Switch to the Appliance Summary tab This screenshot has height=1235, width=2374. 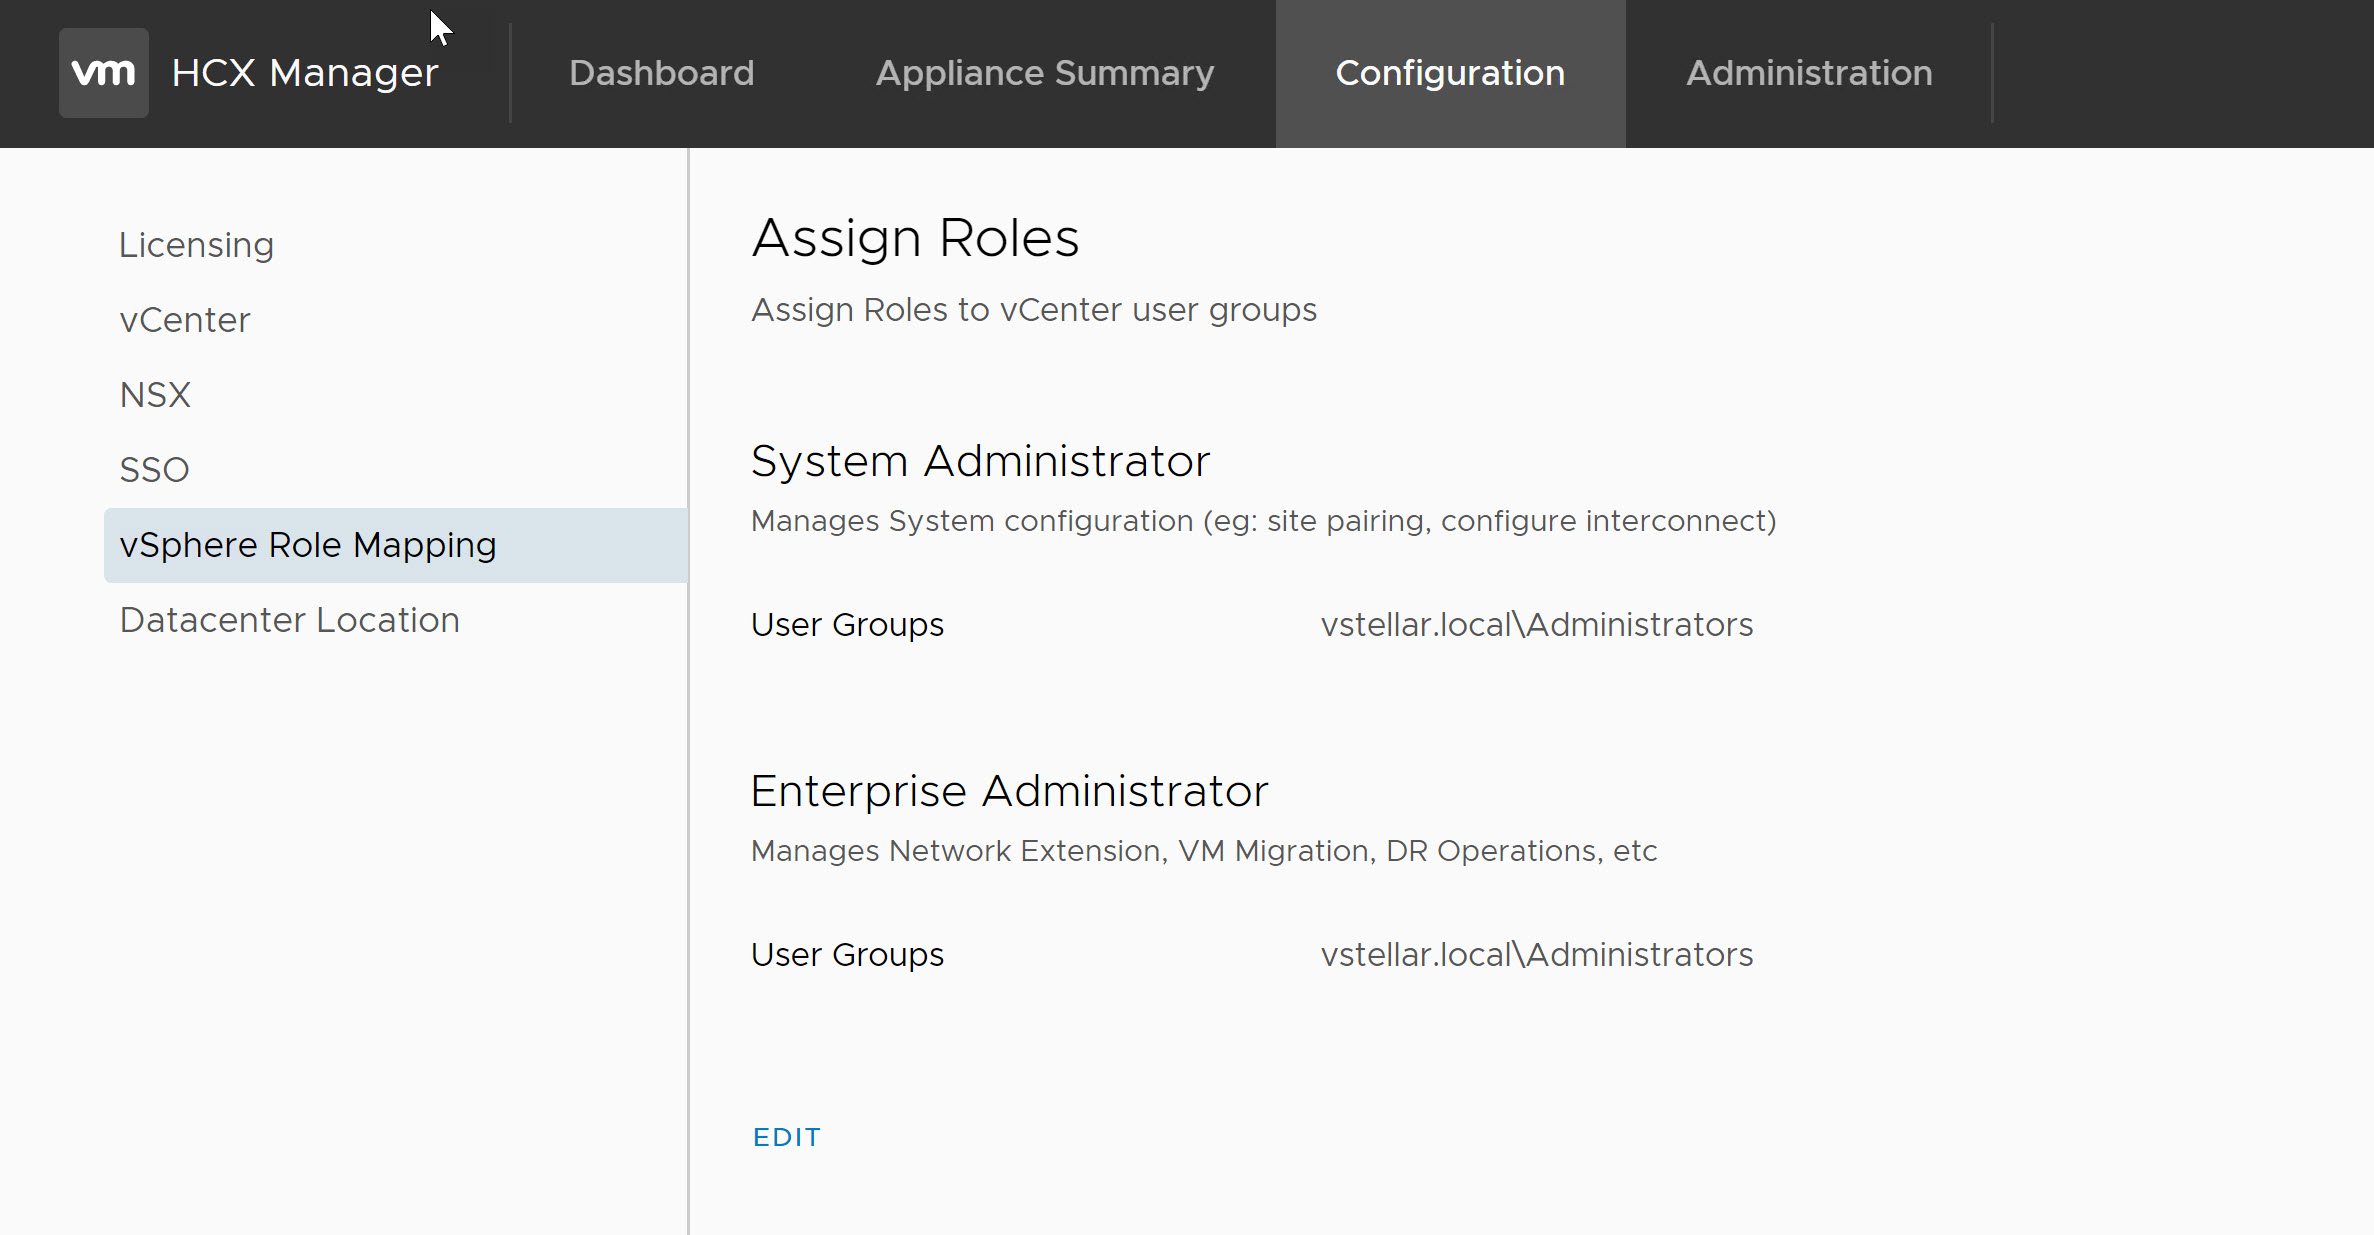coord(1044,73)
